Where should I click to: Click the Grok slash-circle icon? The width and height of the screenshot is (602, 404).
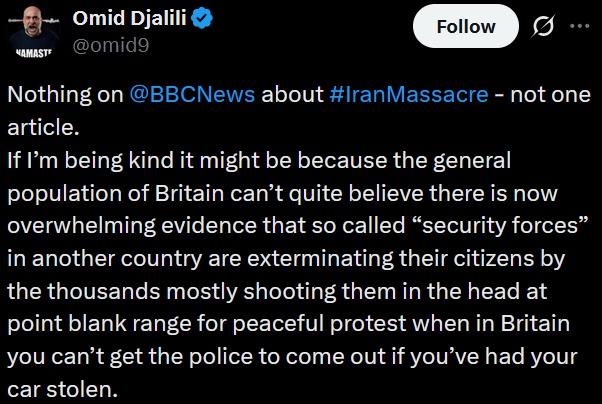pyautogui.click(x=545, y=27)
